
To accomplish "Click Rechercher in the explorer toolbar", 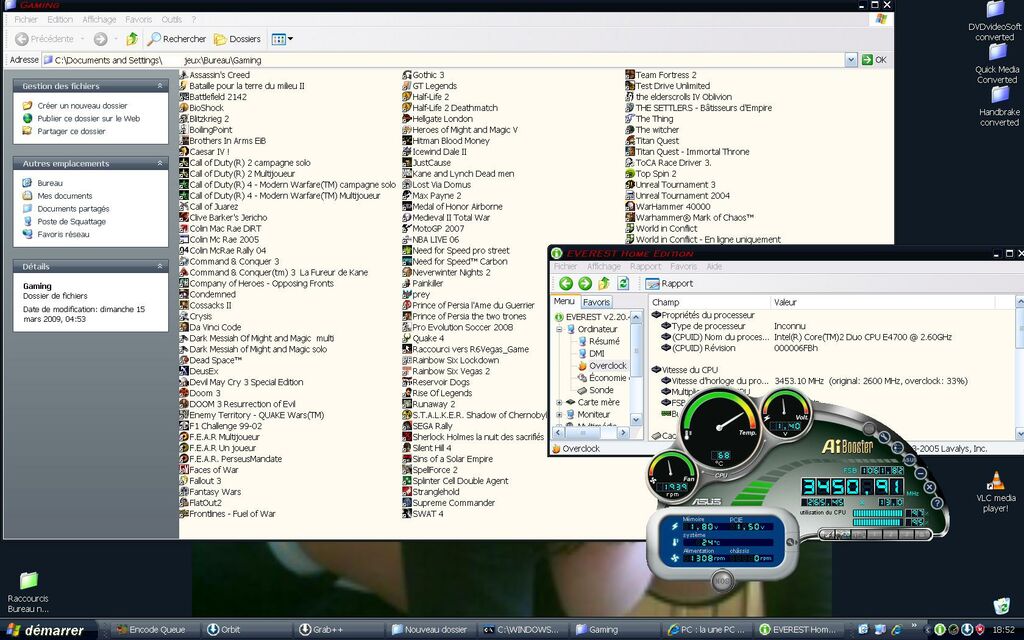I will (176, 39).
